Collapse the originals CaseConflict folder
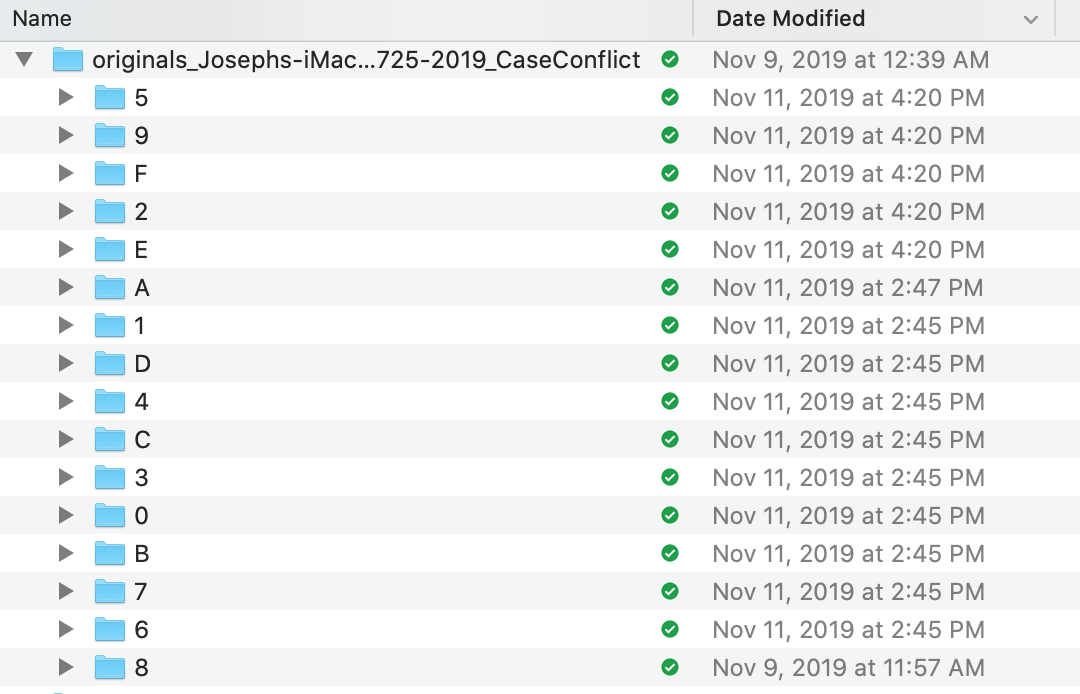The width and height of the screenshot is (1080, 694). pyautogui.click(x=24, y=60)
